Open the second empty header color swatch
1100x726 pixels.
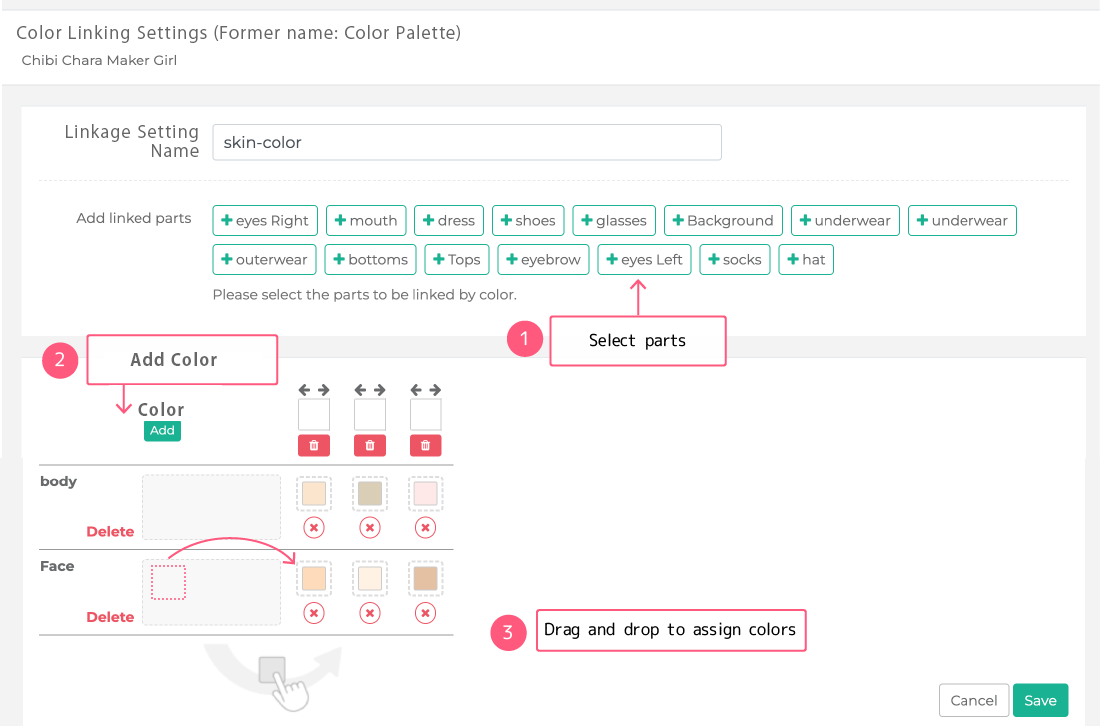click(x=370, y=415)
